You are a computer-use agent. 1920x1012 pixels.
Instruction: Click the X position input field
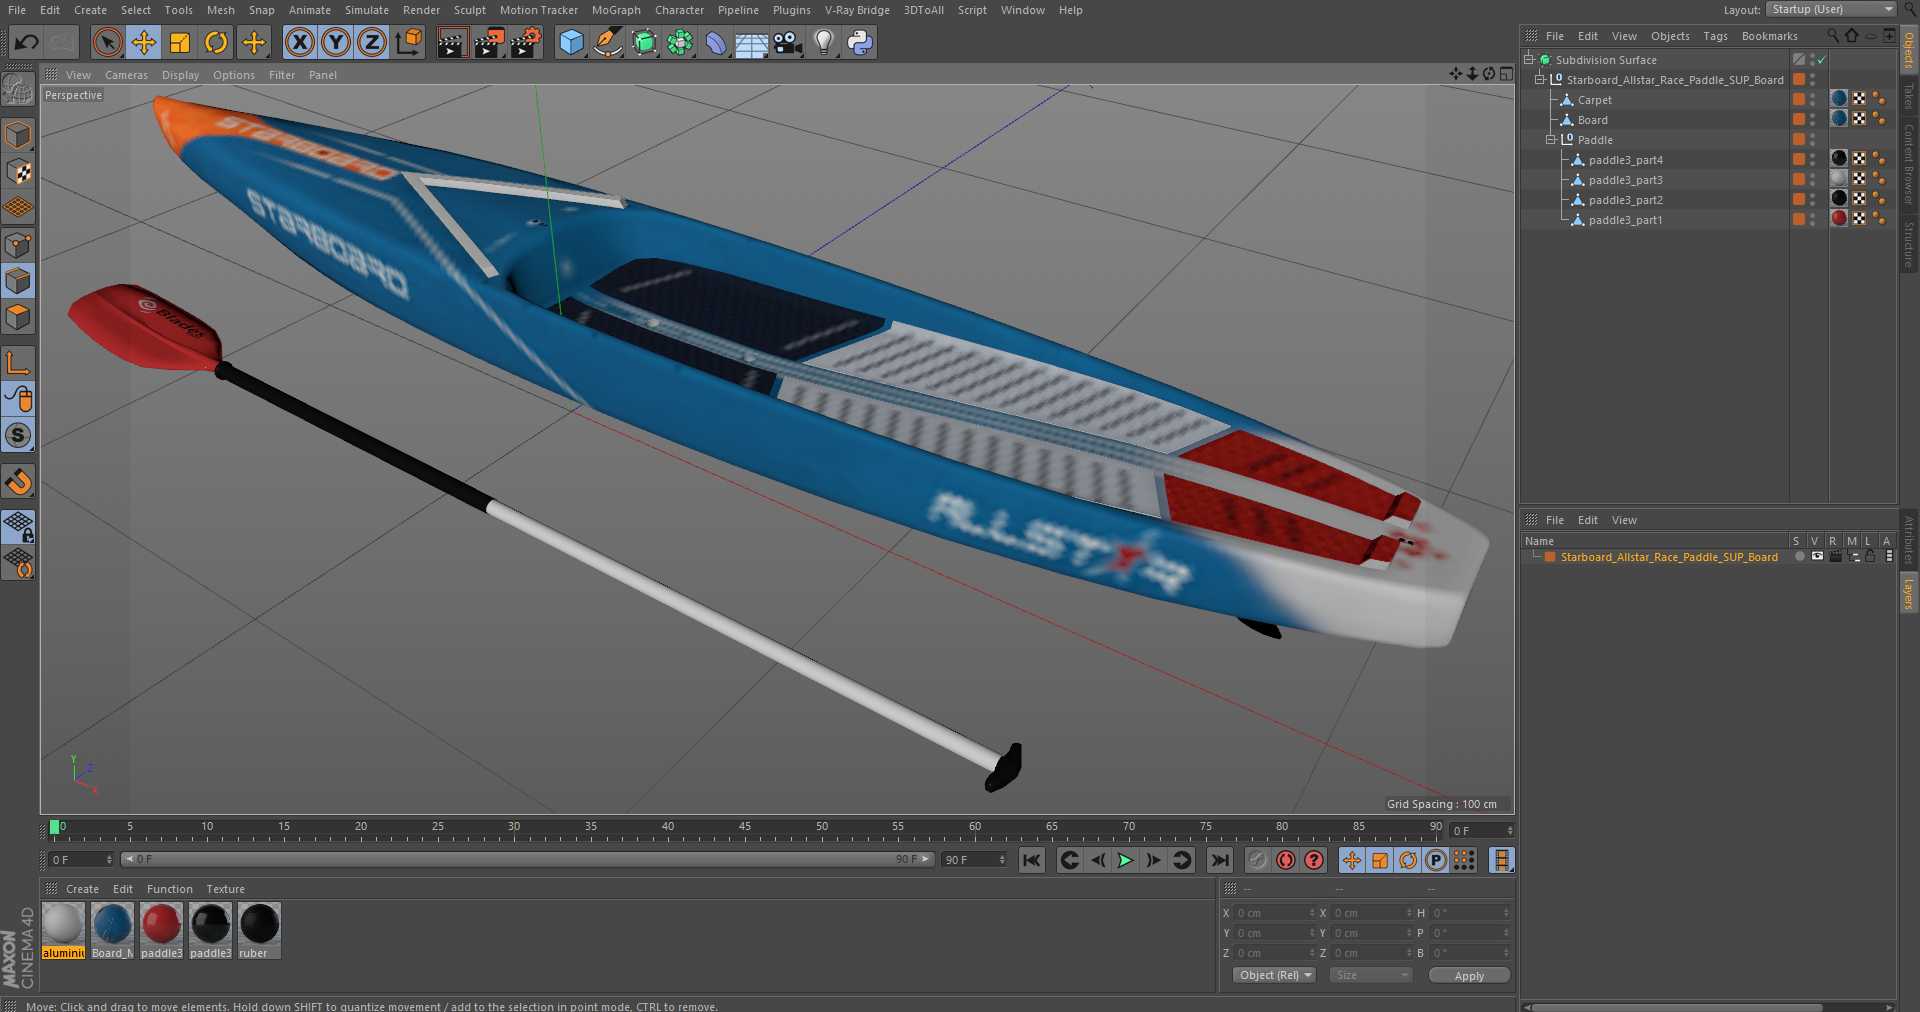[1274, 913]
